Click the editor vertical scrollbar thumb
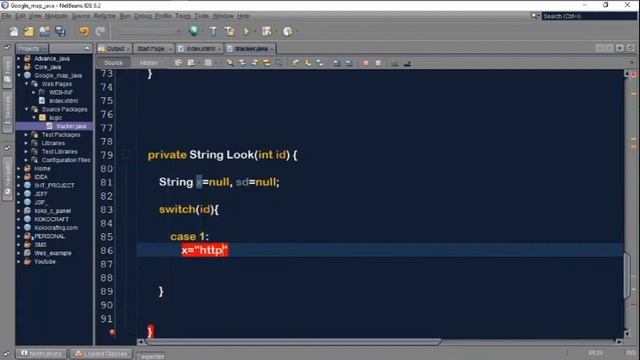 click(x=627, y=275)
